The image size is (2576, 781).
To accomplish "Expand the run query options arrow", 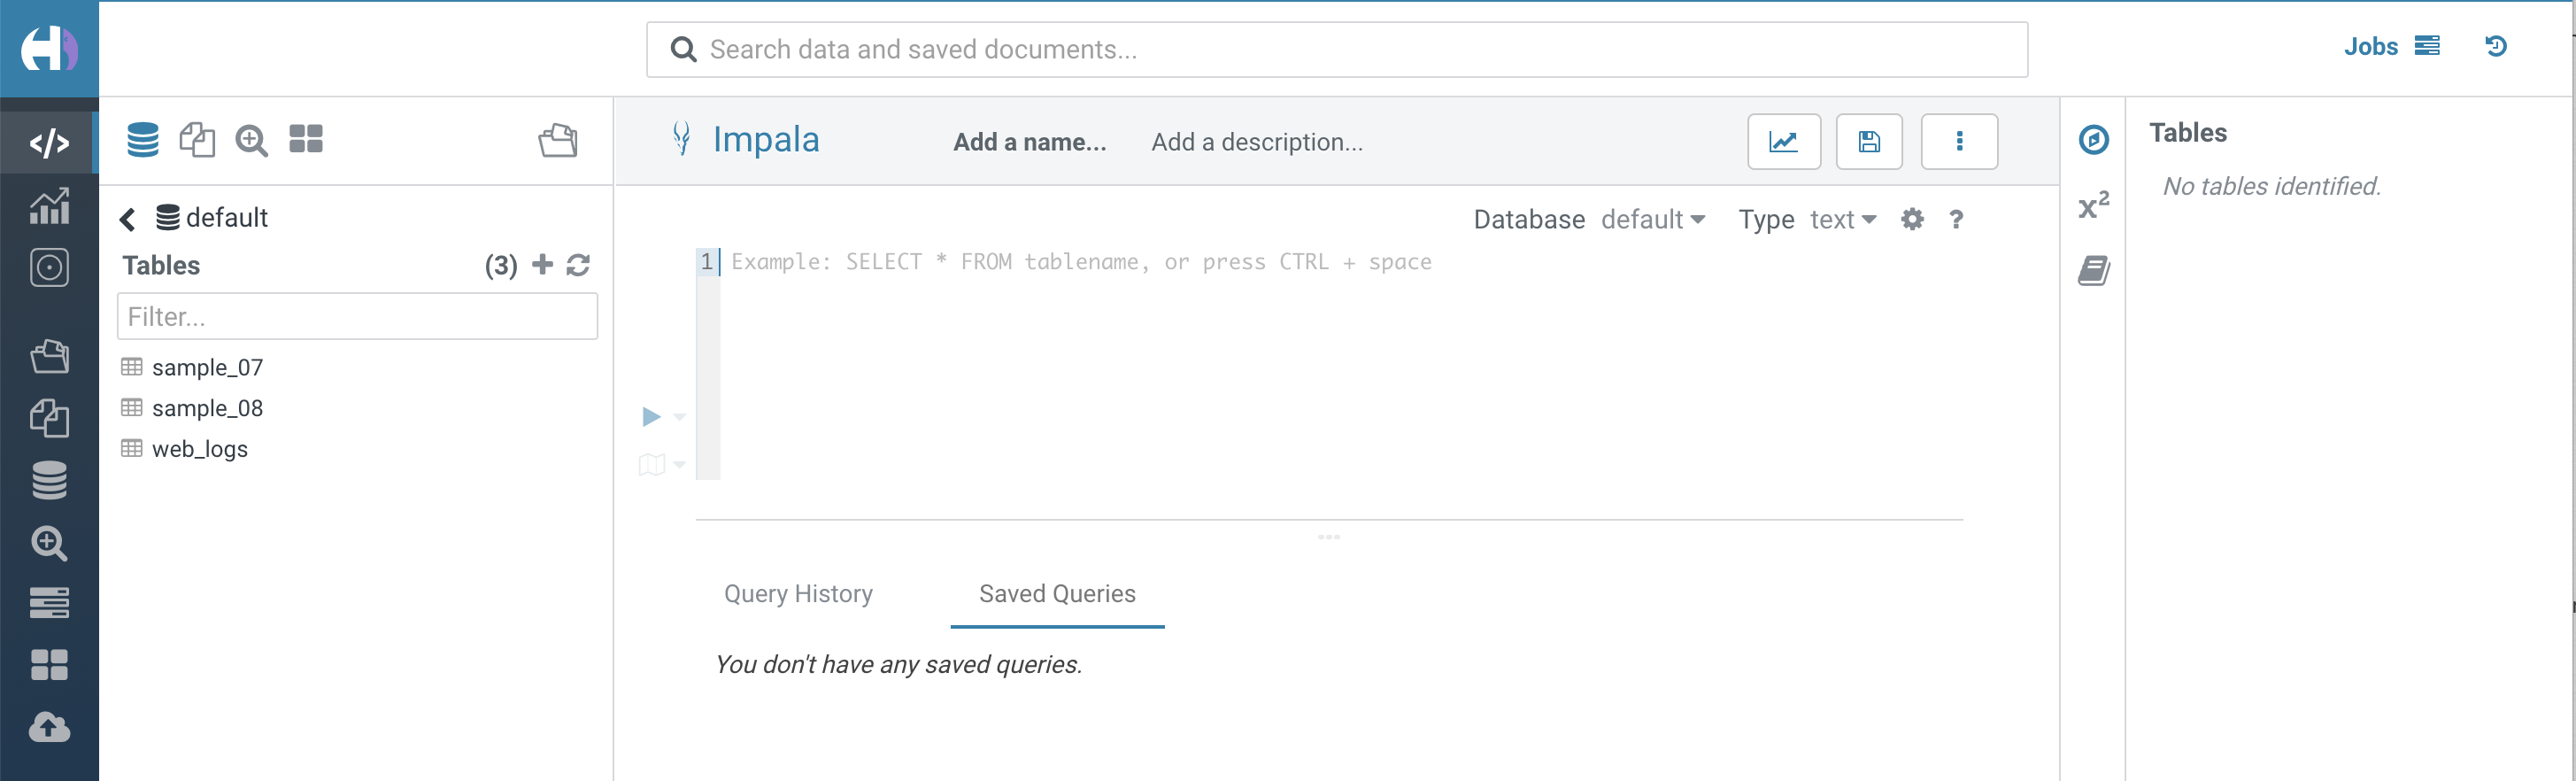I will tap(679, 416).
